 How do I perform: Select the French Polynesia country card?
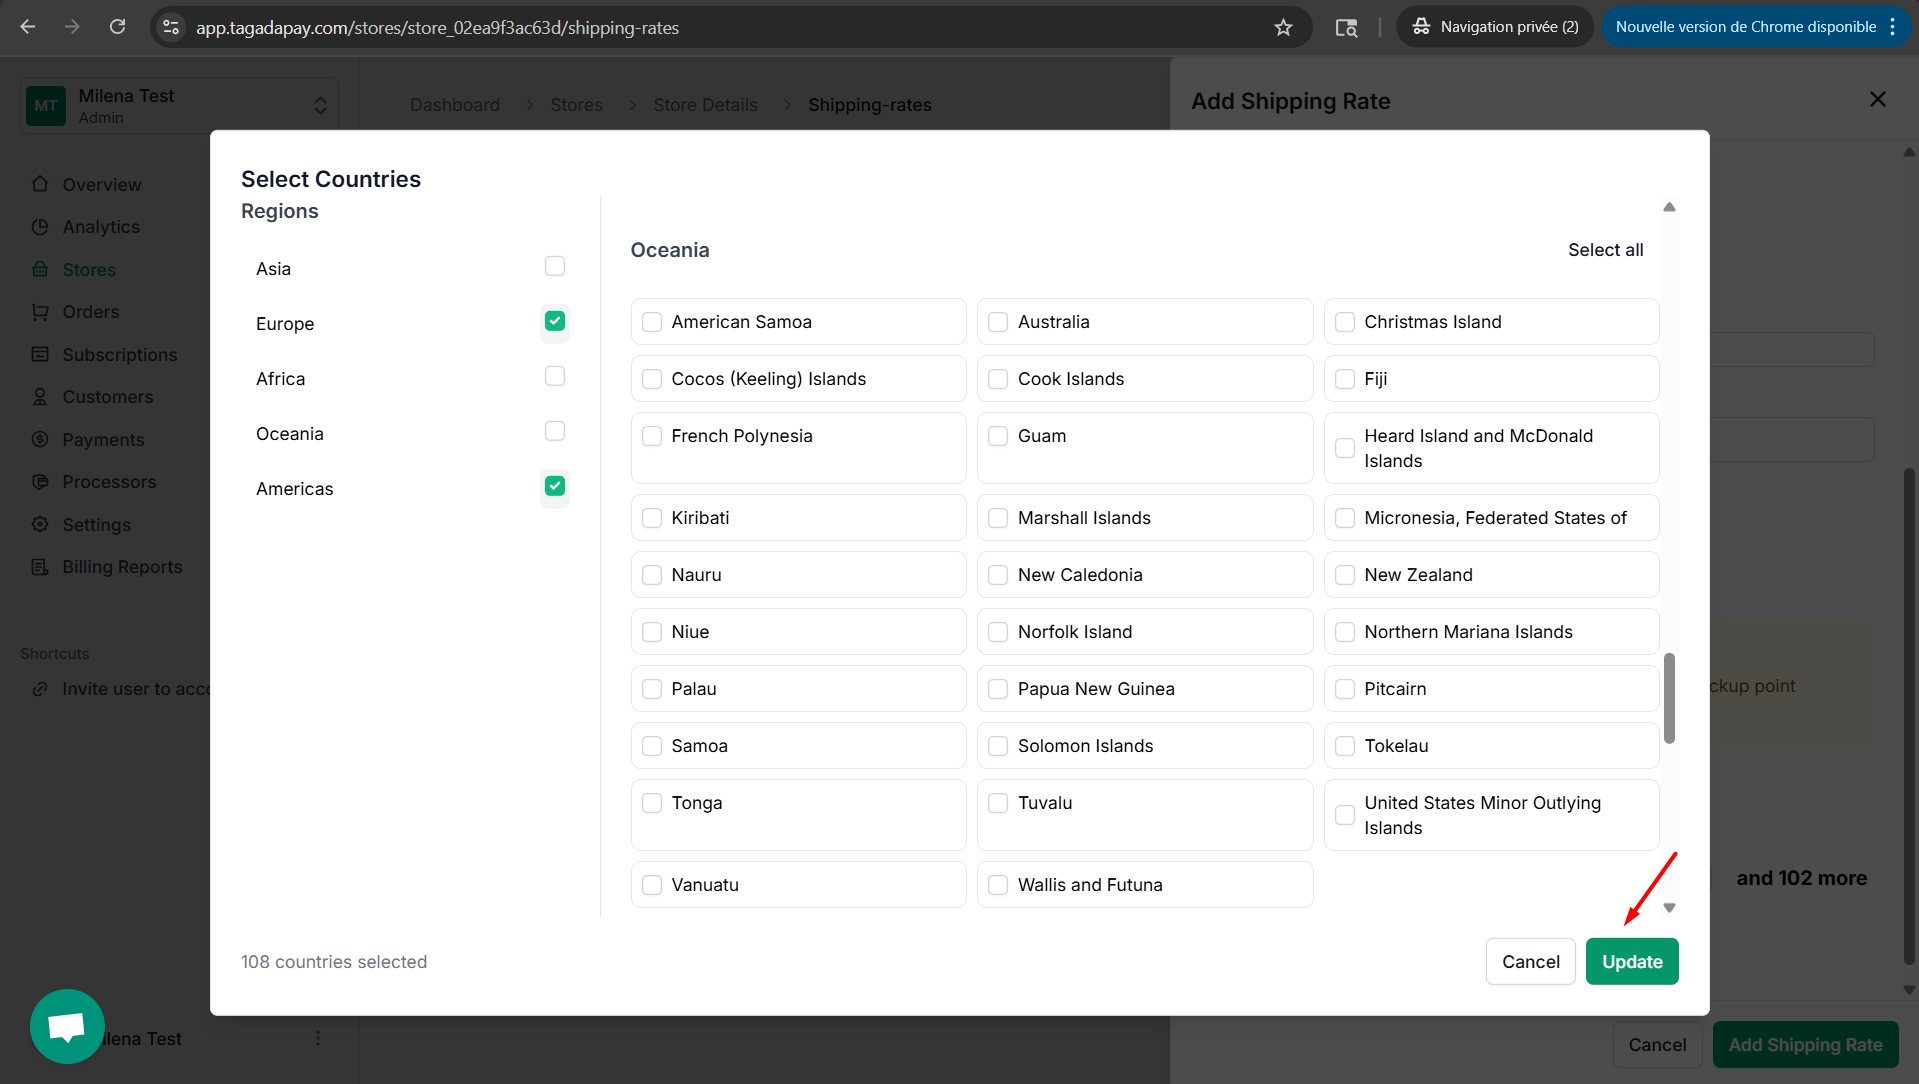point(798,448)
